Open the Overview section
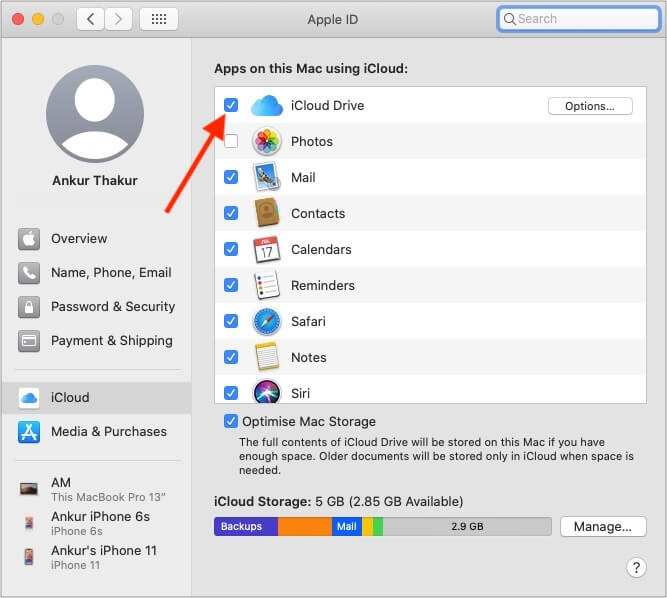667x598 pixels. click(x=97, y=239)
